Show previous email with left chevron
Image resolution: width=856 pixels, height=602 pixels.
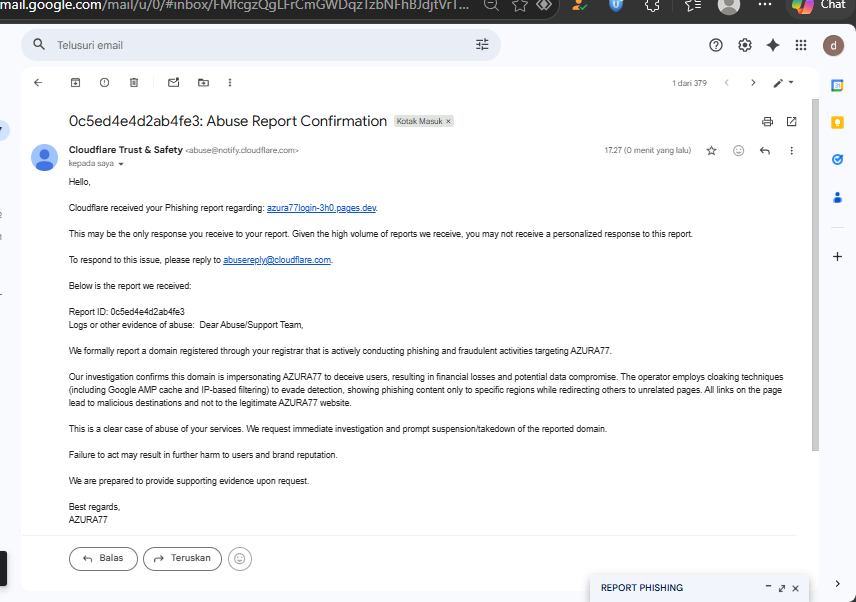pyautogui.click(x=727, y=83)
